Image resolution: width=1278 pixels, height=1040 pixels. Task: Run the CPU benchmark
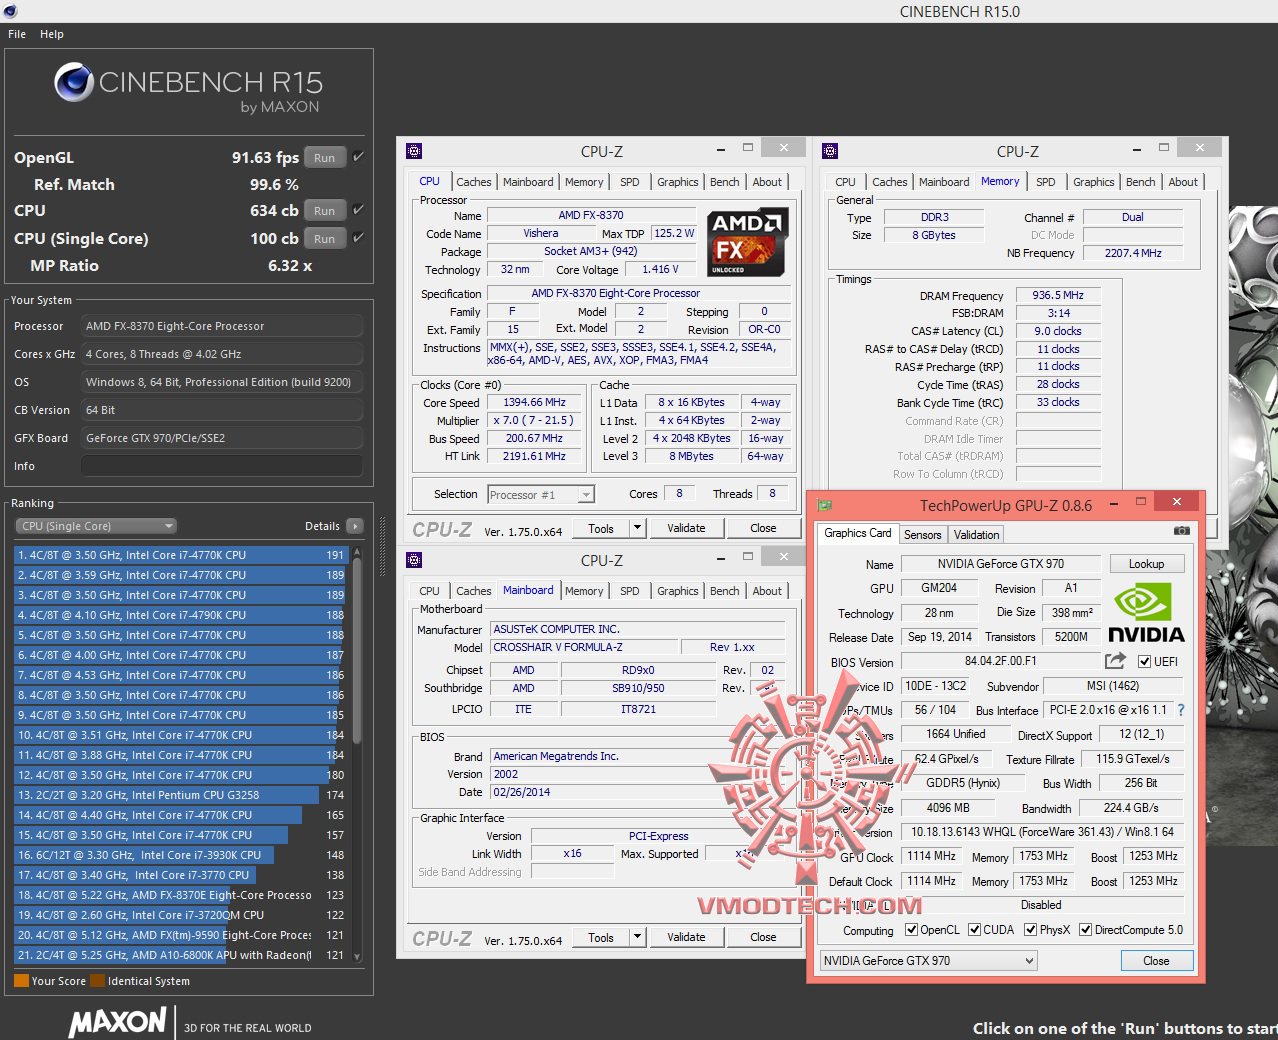tap(324, 211)
